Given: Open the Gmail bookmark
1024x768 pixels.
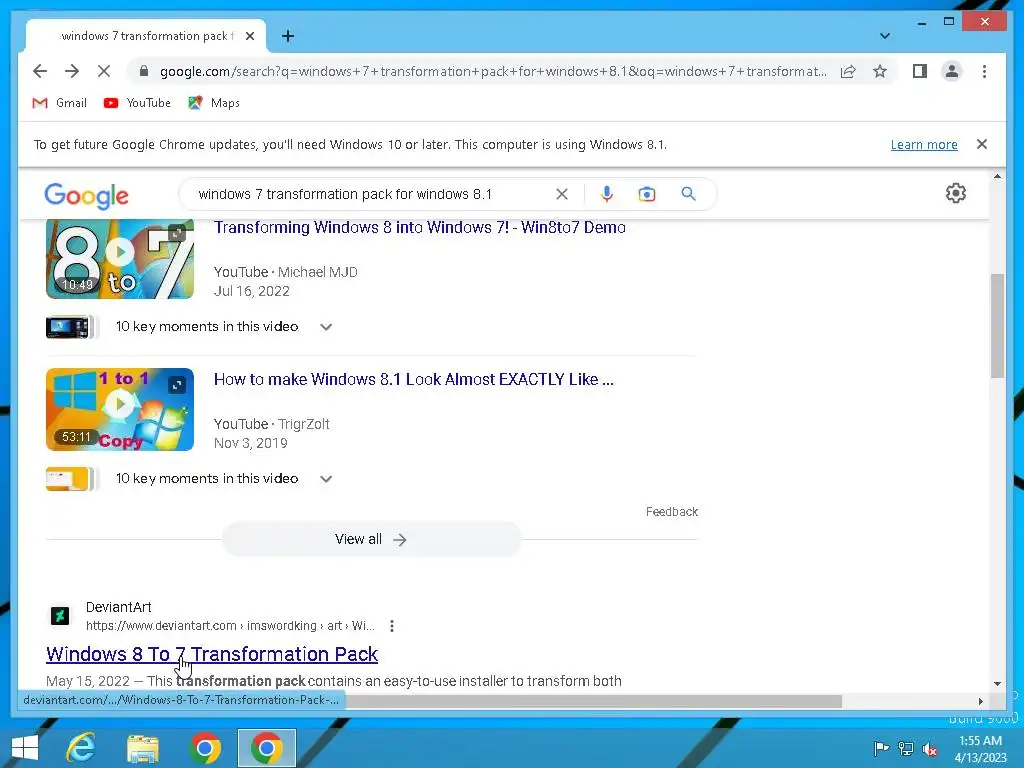Looking at the screenshot, I should click(59, 103).
